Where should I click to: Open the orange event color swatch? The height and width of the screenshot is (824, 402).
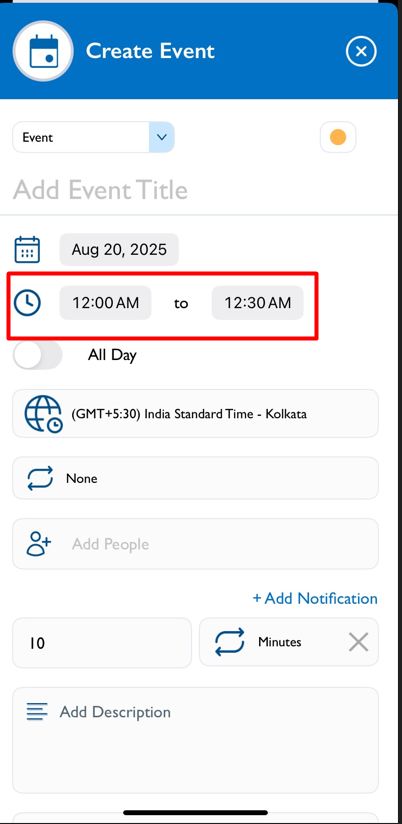[x=338, y=137]
